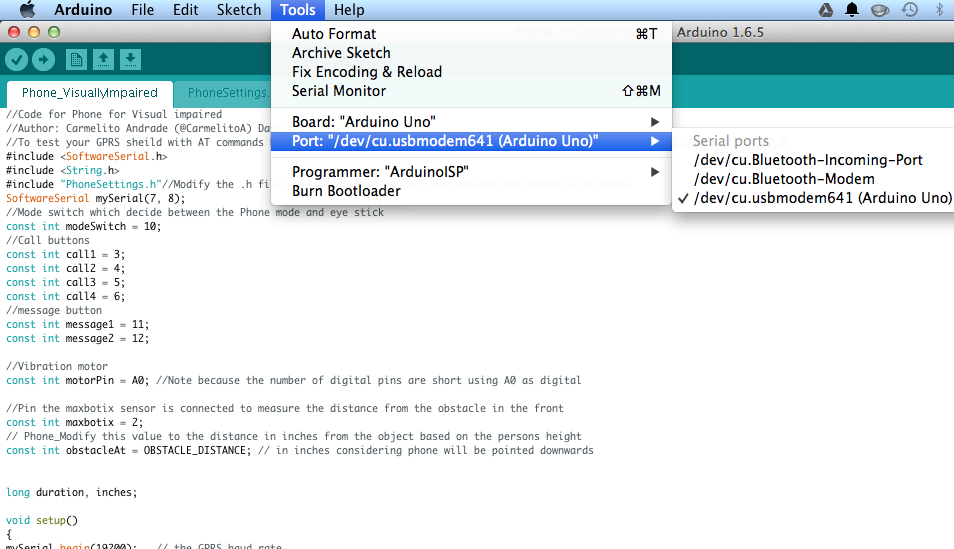Expand the Programmer: "ArduinoISP" submenu
The image size is (954, 549).
471,172
